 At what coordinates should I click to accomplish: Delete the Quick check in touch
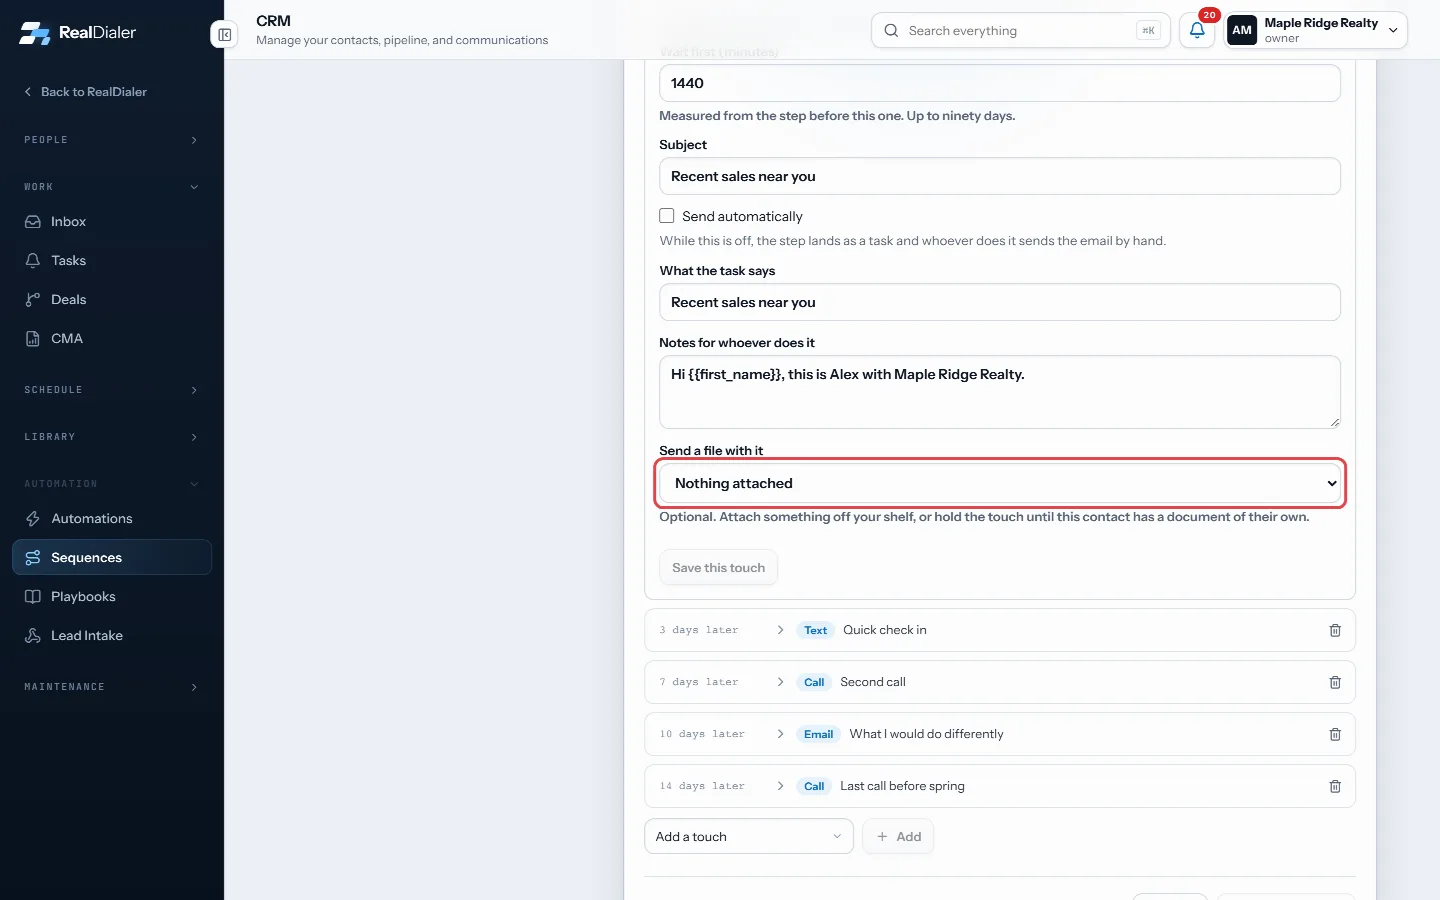tap(1335, 631)
